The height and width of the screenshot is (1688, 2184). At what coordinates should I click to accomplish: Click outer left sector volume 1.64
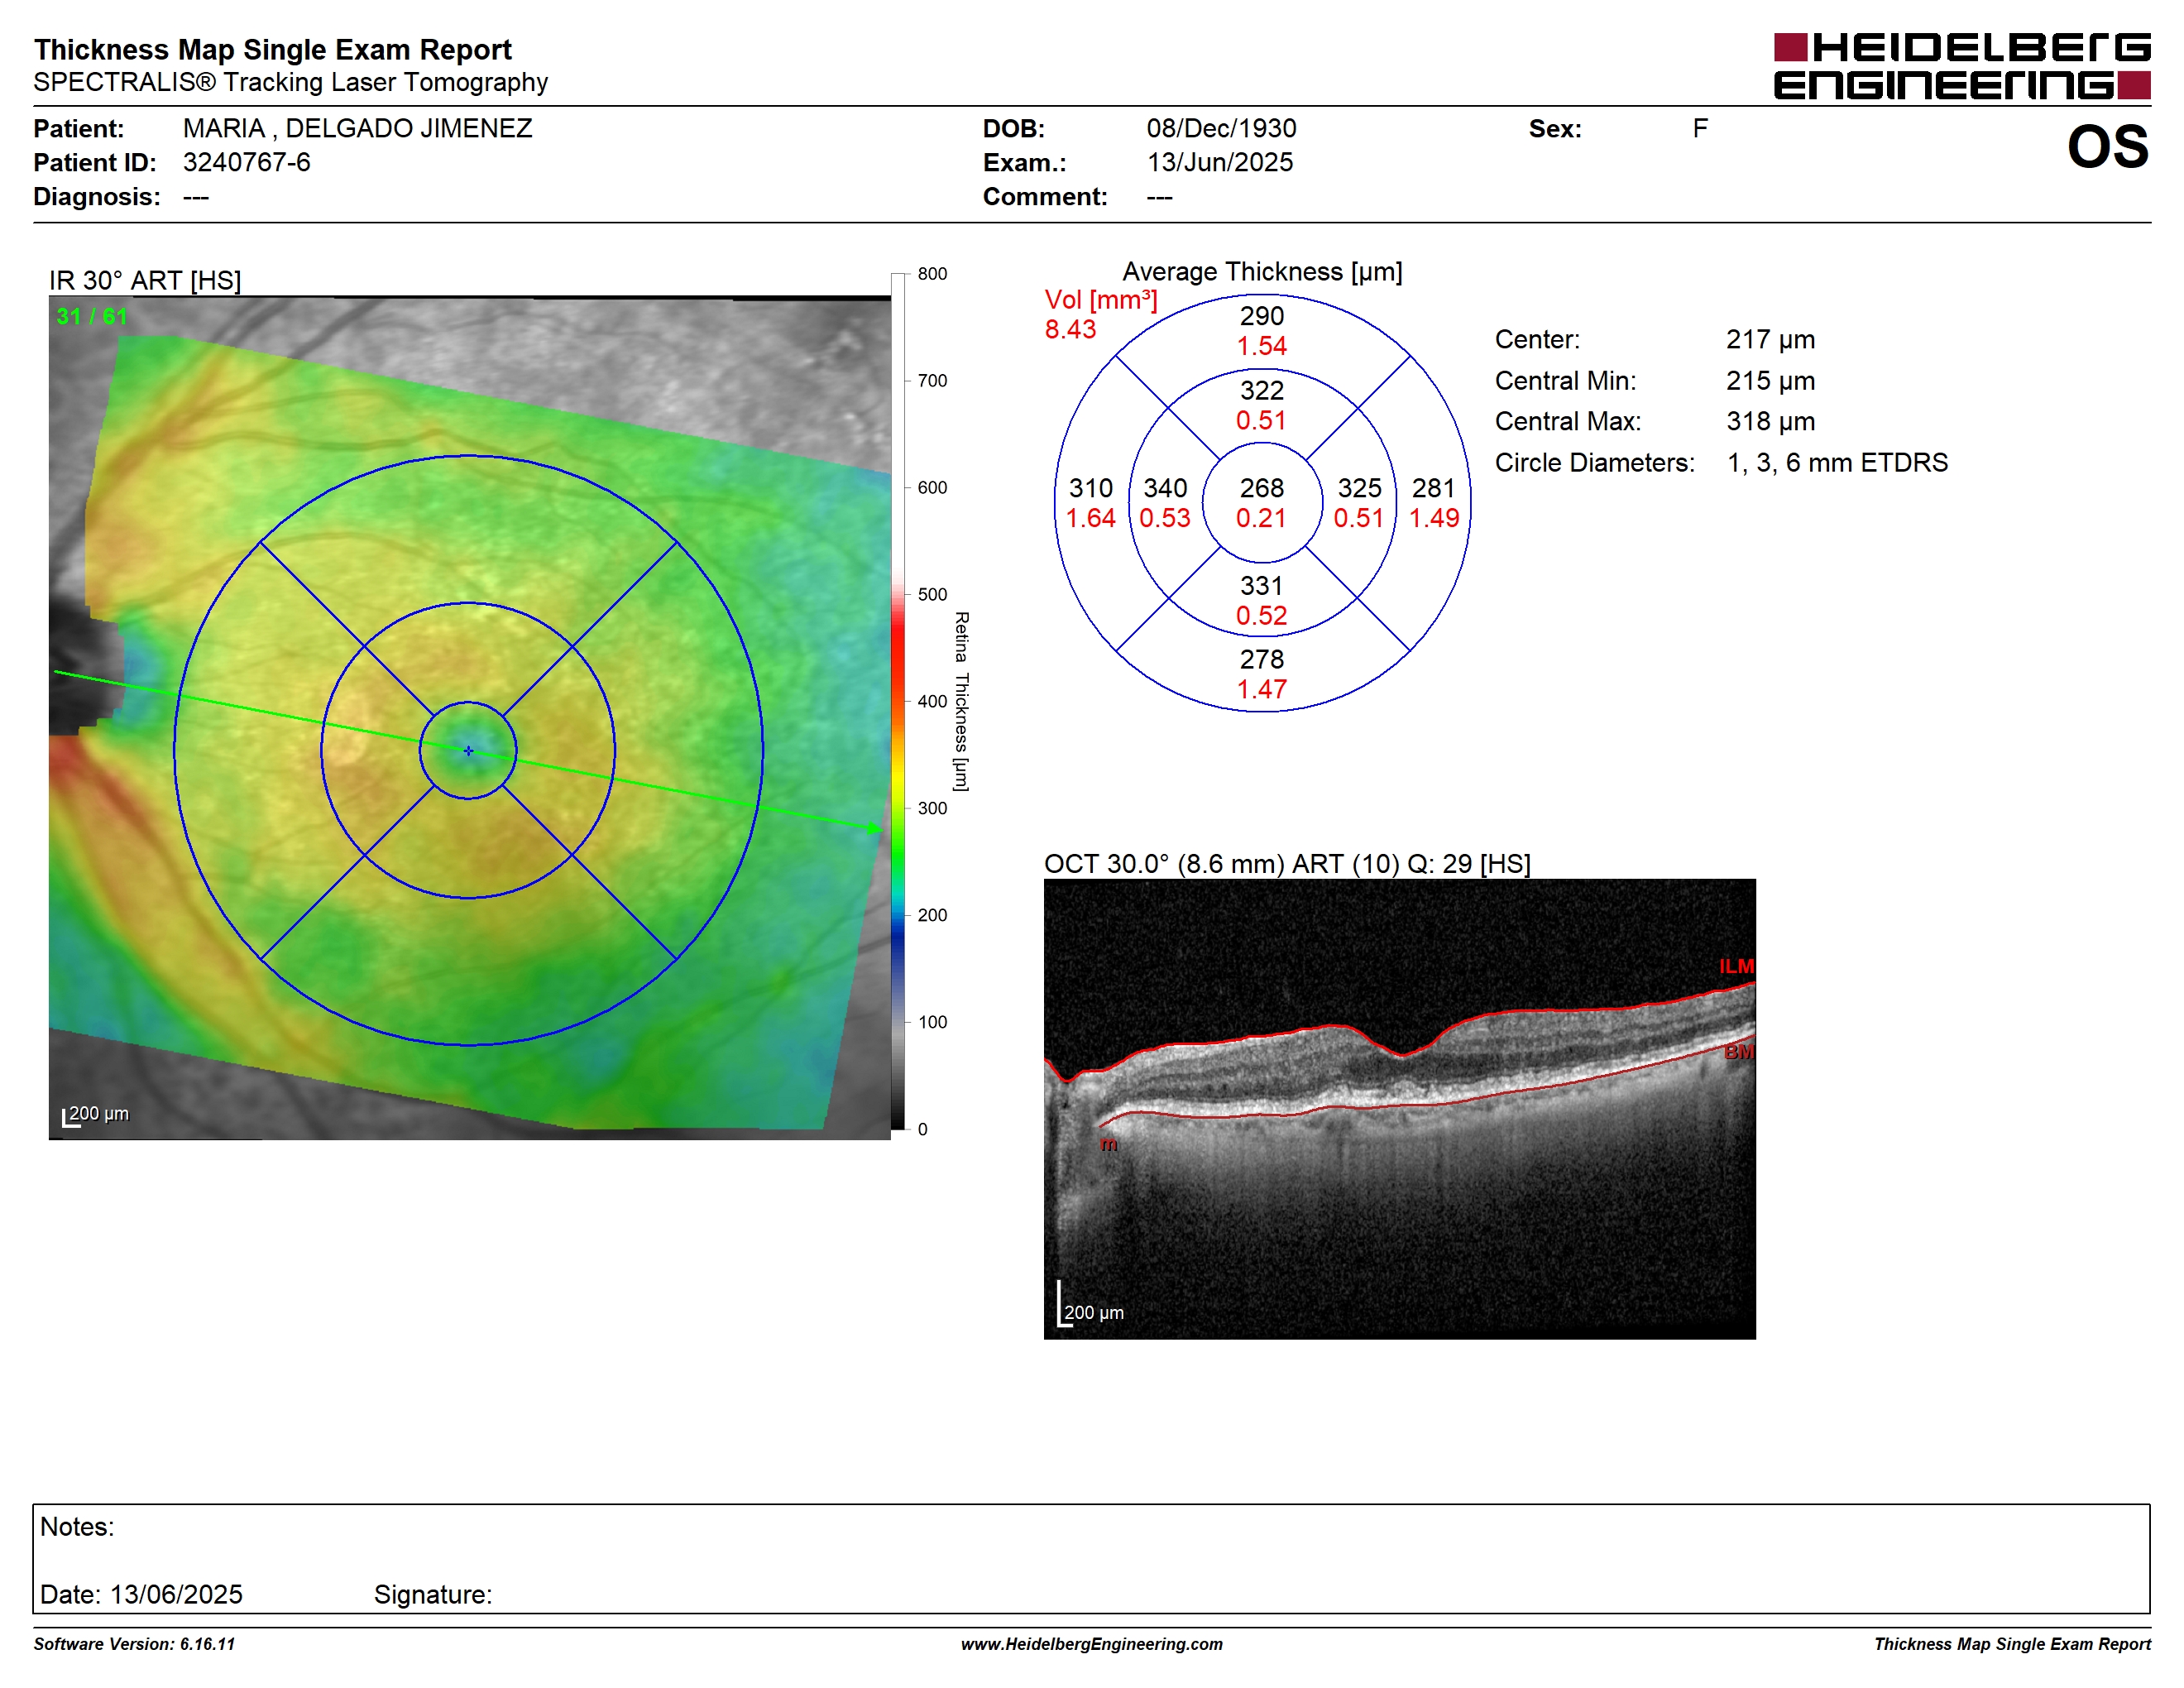point(1090,518)
